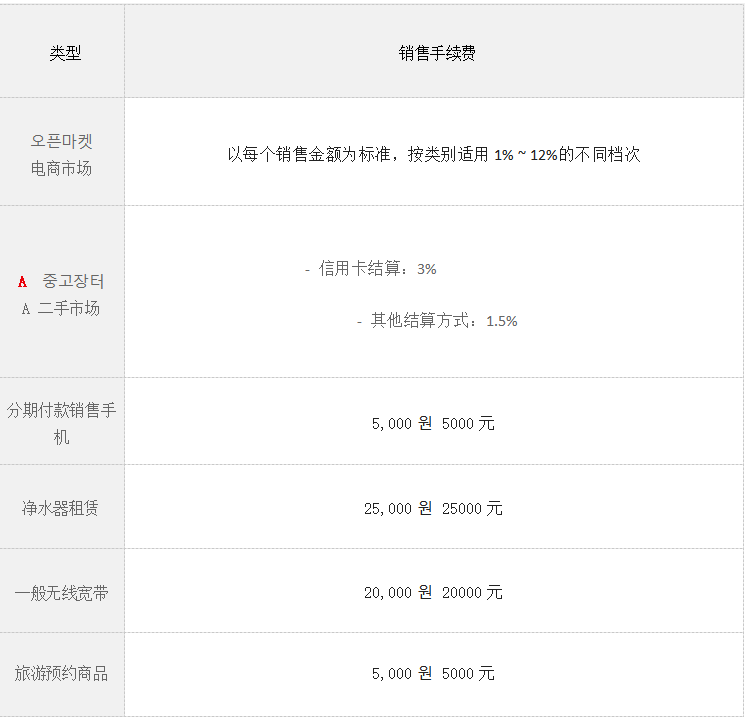Select the Korean text 중고장터
The width and height of the screenshot is (748, 719).
pyautogui.click(x=73, y=281)
